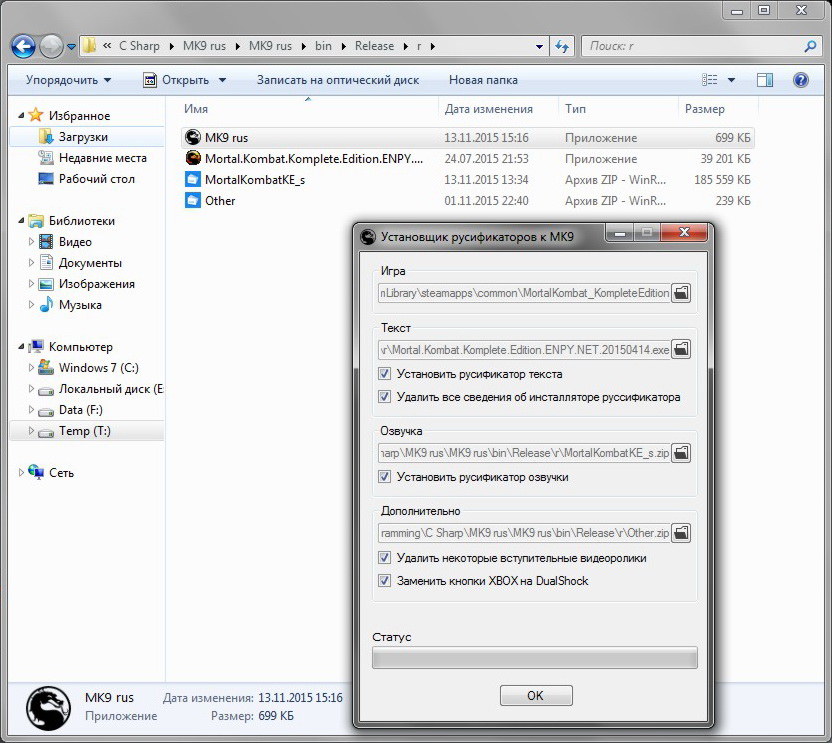
Task: Open Изображения library
Action: (x=96, y=284)
